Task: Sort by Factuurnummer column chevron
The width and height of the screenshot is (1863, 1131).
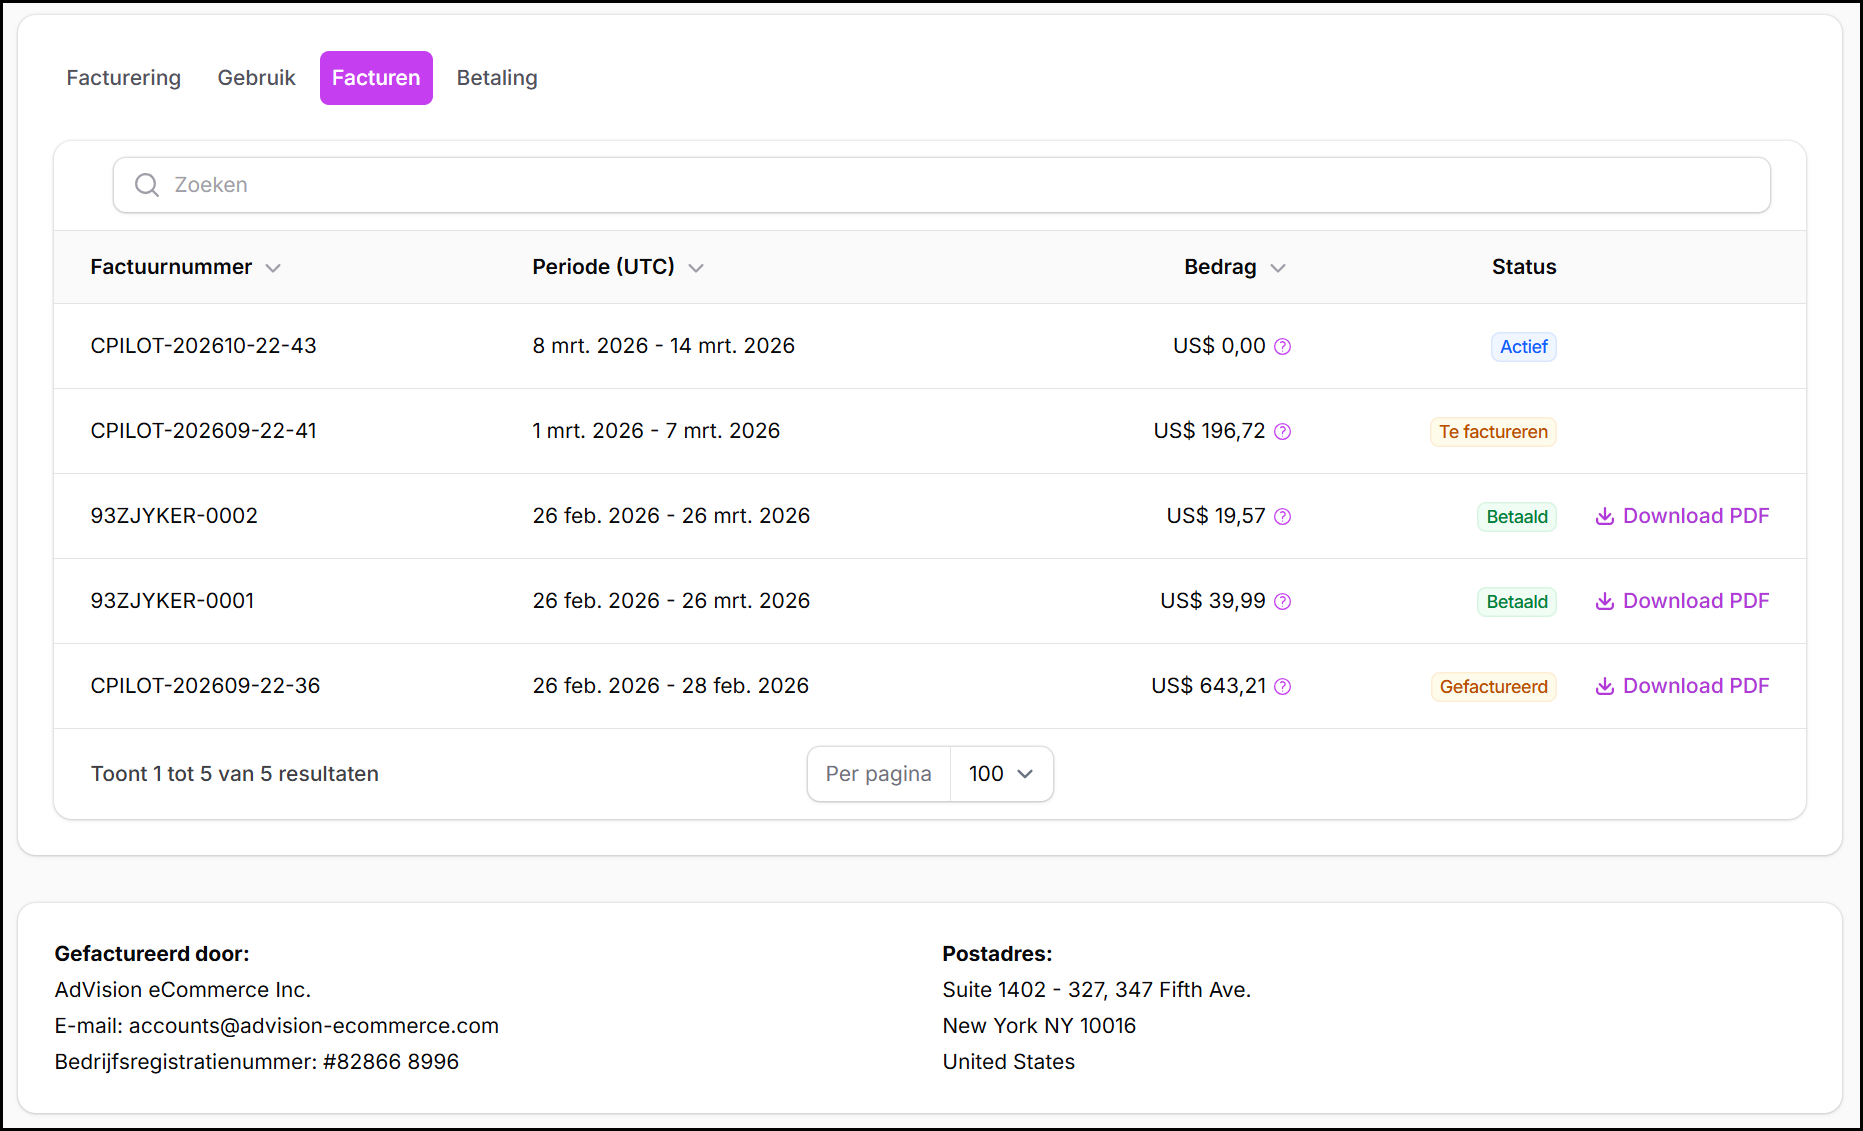Action: pos(273,268)
